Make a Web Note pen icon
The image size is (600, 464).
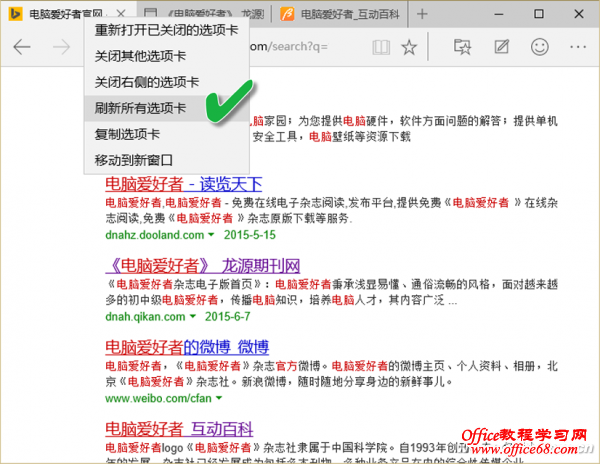tap(501, 47)
